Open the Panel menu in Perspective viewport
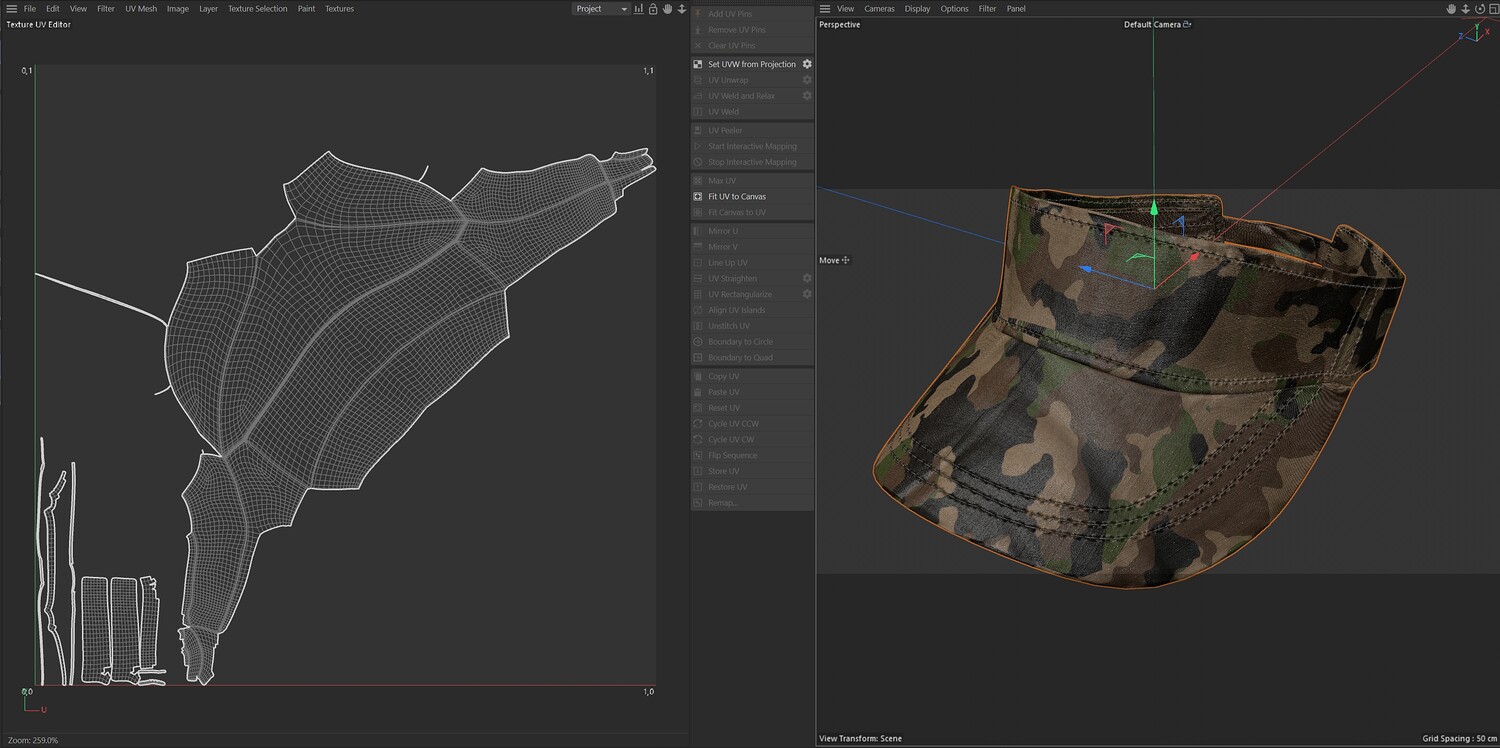 [x=1016, y=9]
